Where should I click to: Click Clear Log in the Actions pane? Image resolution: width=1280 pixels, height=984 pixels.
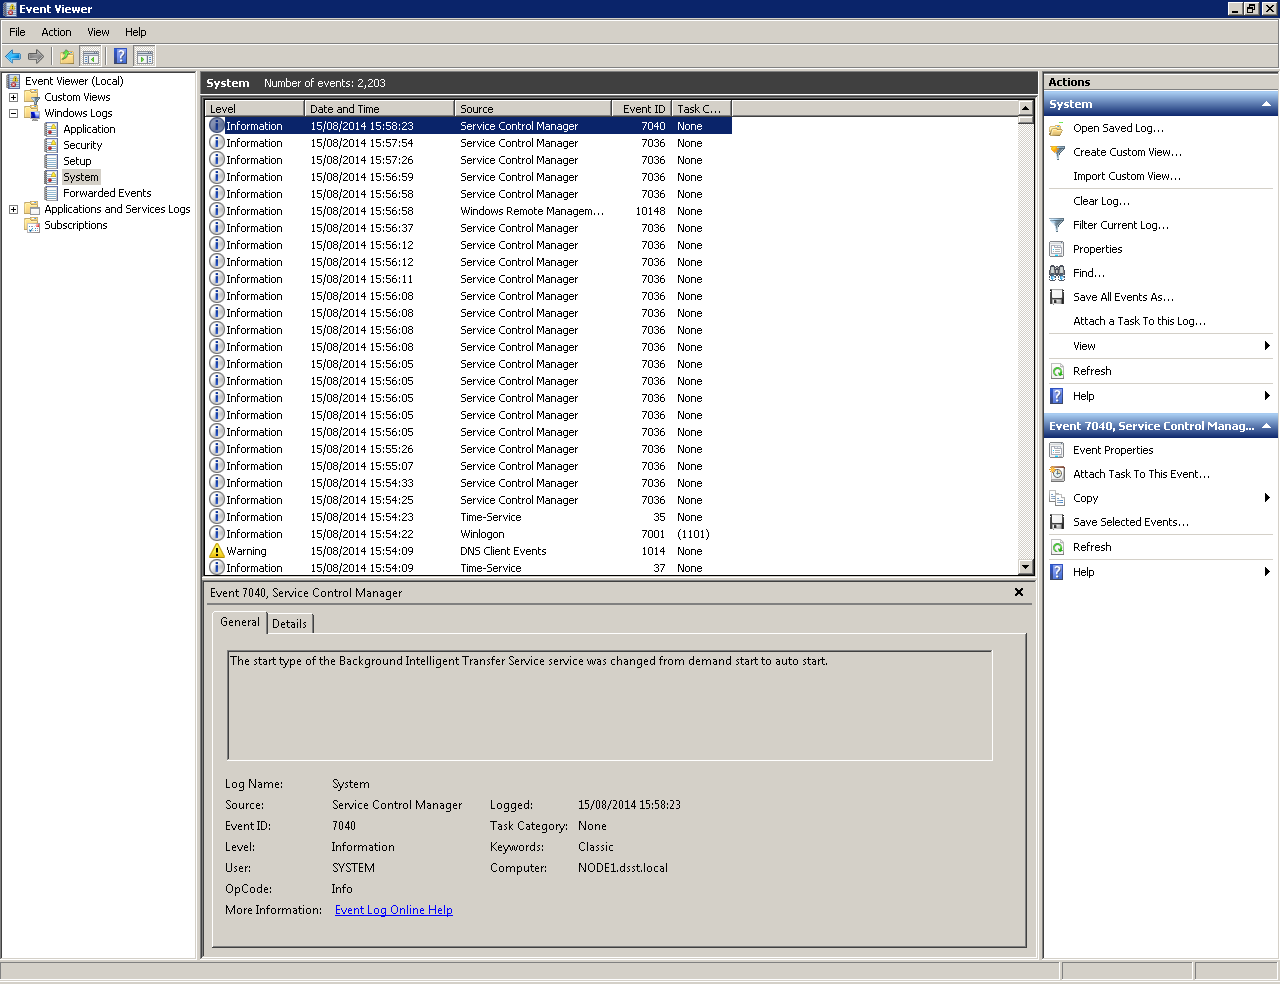pos(1101,201)
